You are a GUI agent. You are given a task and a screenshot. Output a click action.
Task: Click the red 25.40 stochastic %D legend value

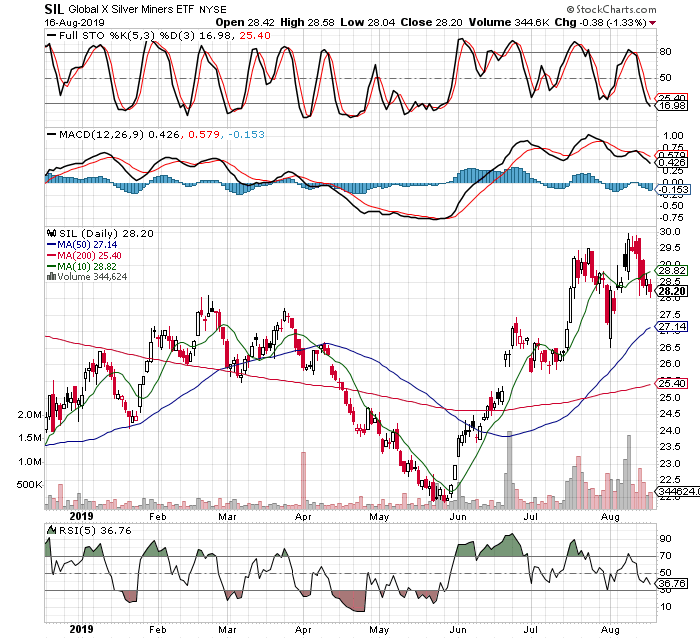(x=255, y=35)
